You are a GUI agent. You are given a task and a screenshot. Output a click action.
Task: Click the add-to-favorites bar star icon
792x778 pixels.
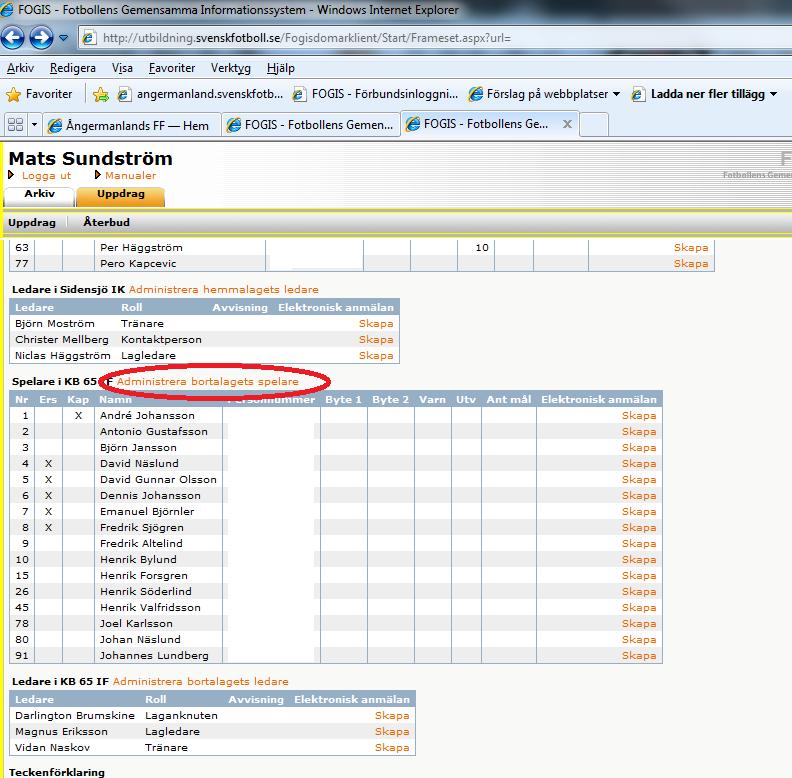point(101,94)
